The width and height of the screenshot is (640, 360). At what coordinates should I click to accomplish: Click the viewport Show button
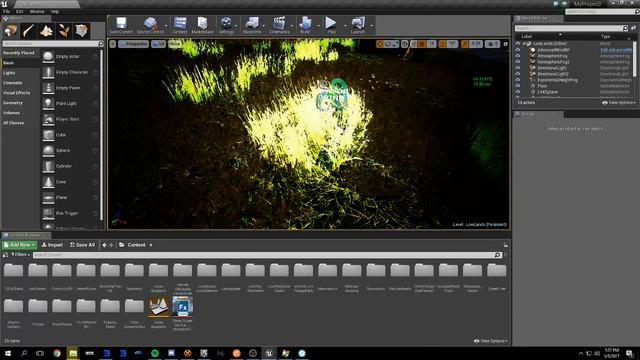click(175, 44)
